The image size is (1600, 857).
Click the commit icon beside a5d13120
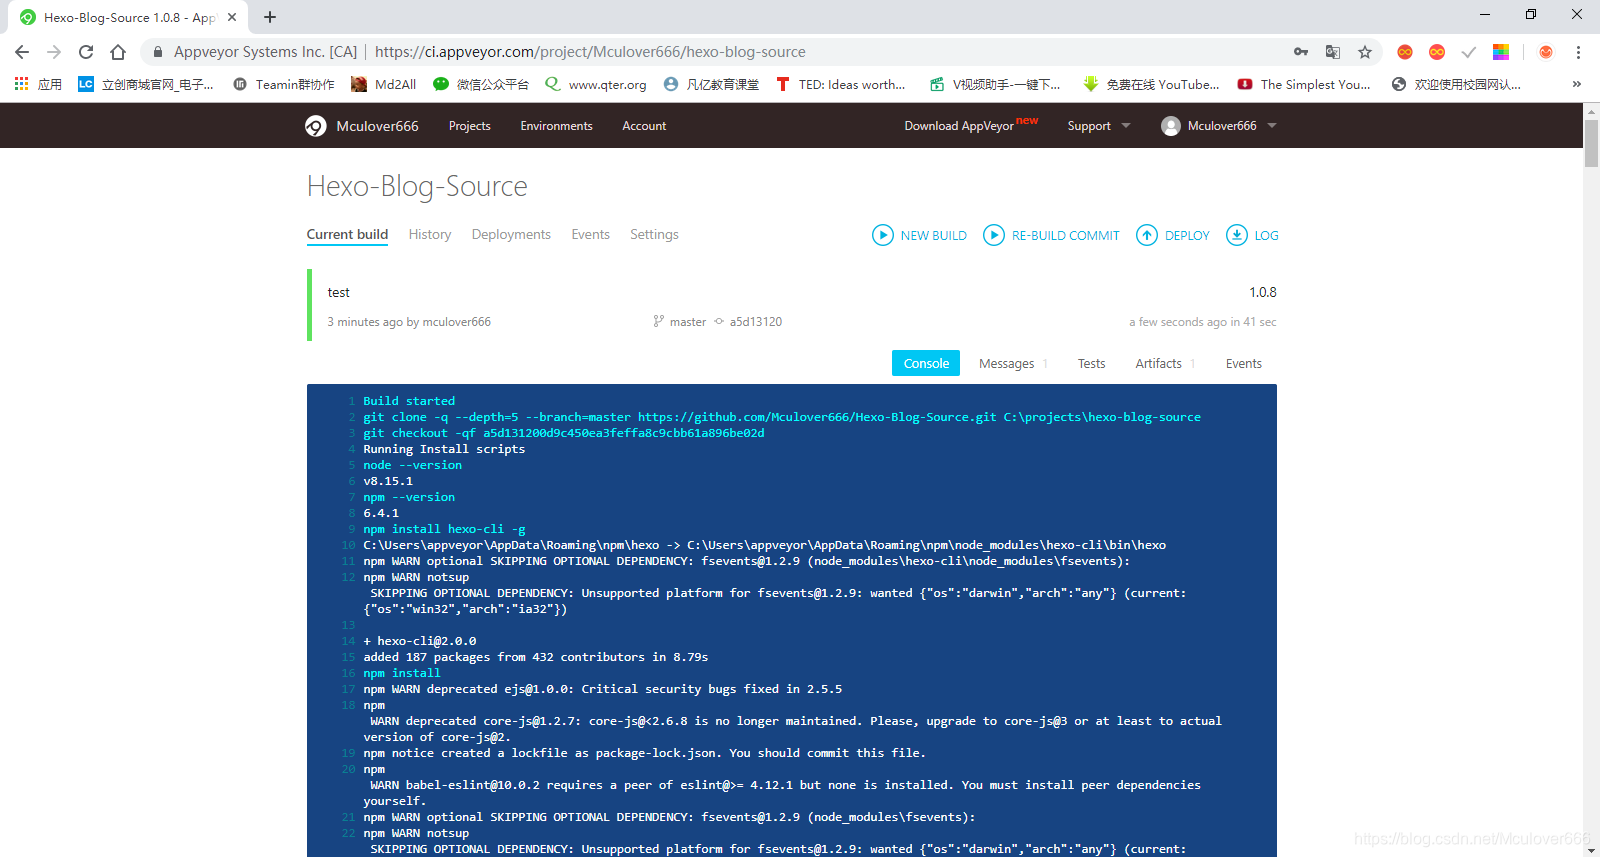[x=718, y=321]
